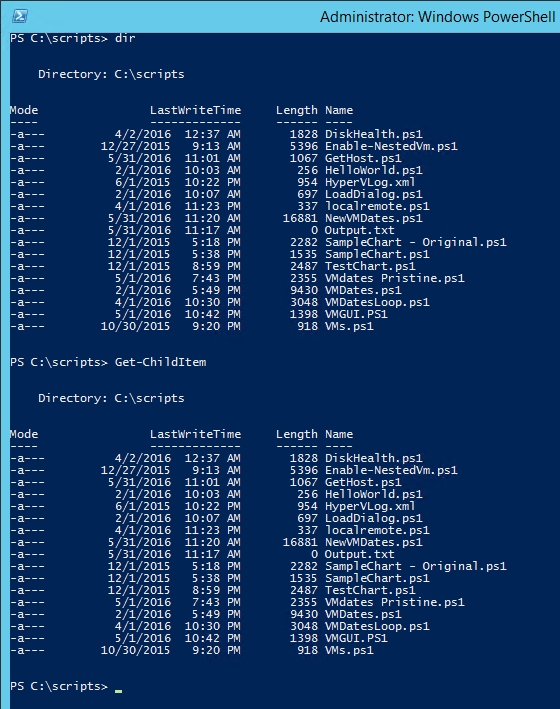Click the PowerShell icon in title bar
Image resolution: width=560 pixels, height=709 pixels.
[19, 16]
